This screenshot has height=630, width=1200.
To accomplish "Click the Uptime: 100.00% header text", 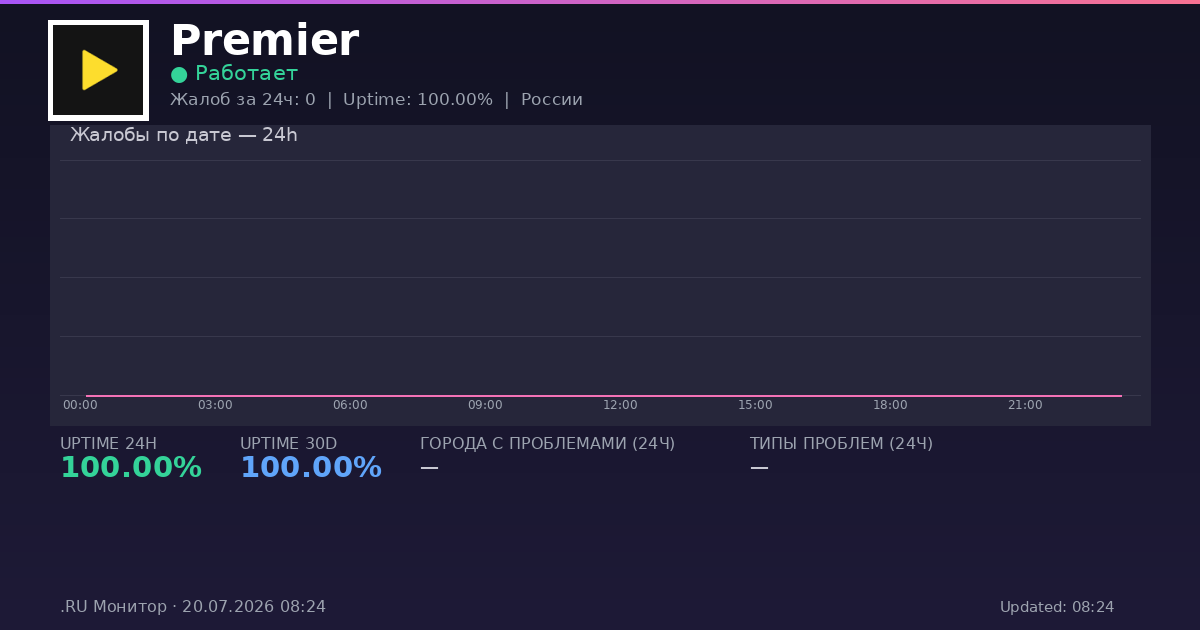I will [418, 100].
